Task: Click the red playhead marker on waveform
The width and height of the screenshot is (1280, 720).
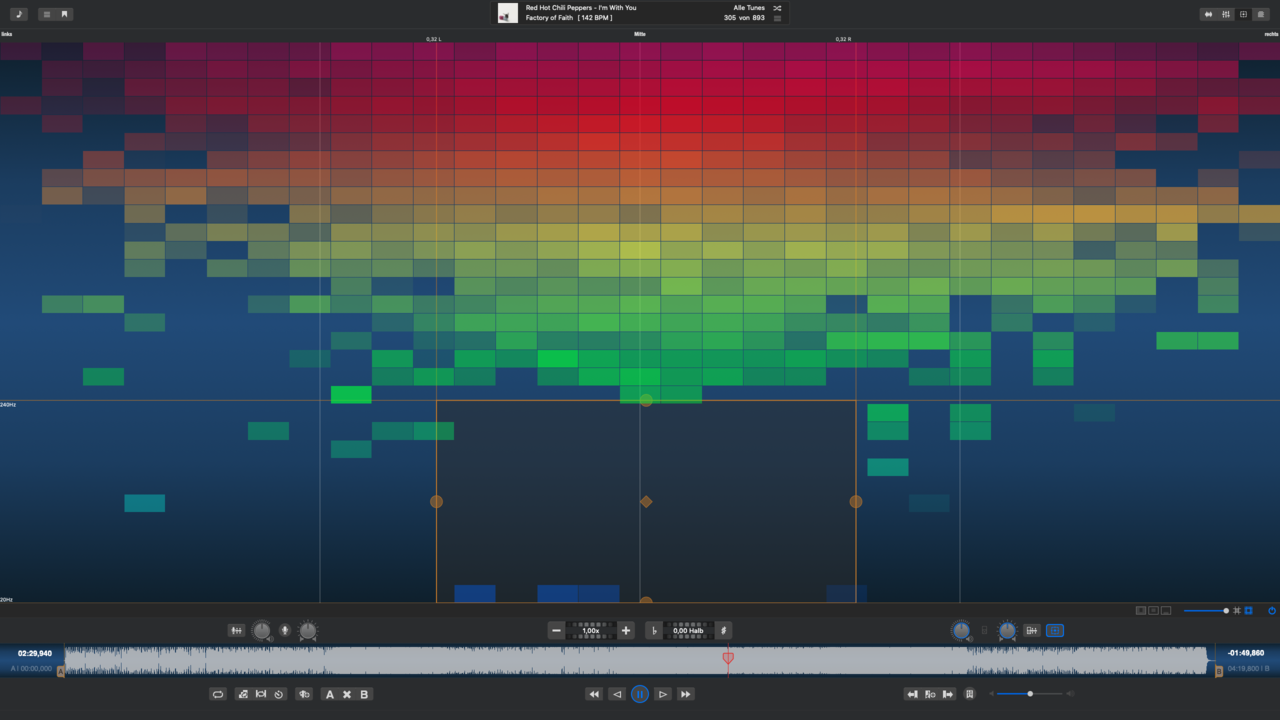Action: tap(728, 658)
